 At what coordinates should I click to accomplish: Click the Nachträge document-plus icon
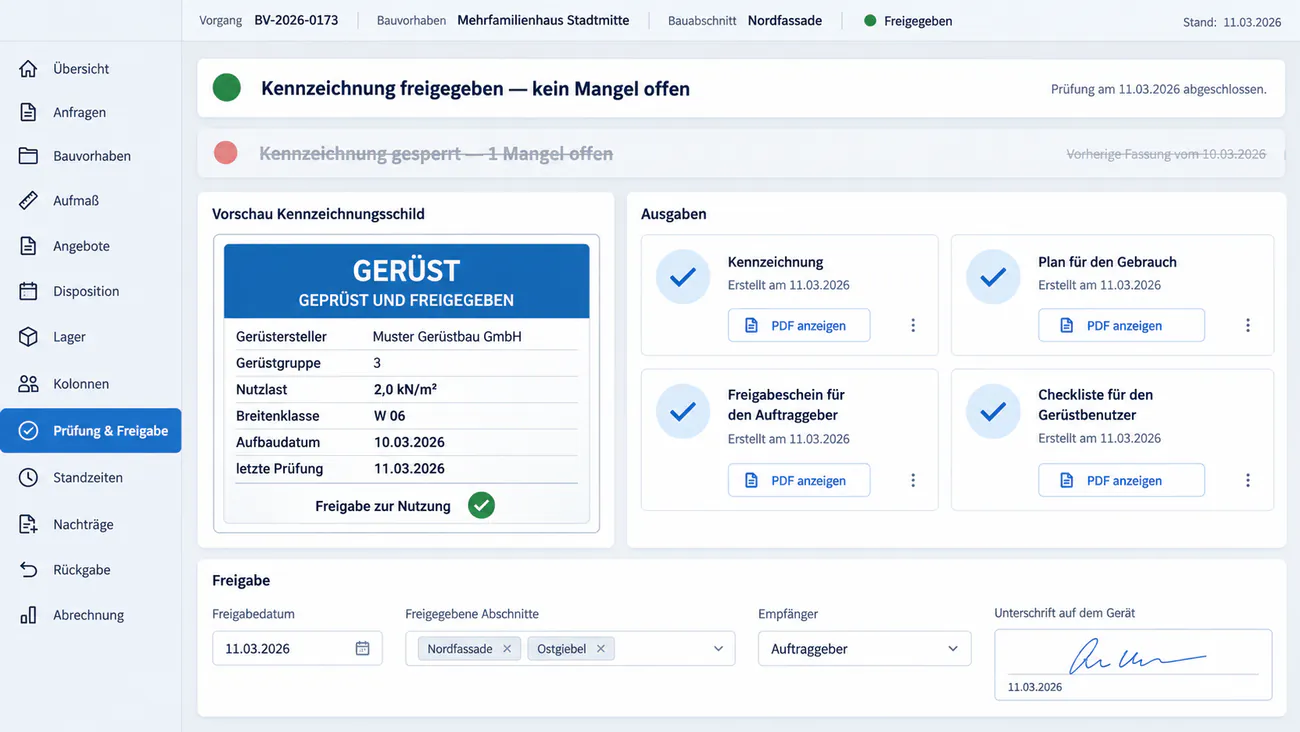point(28,524)
